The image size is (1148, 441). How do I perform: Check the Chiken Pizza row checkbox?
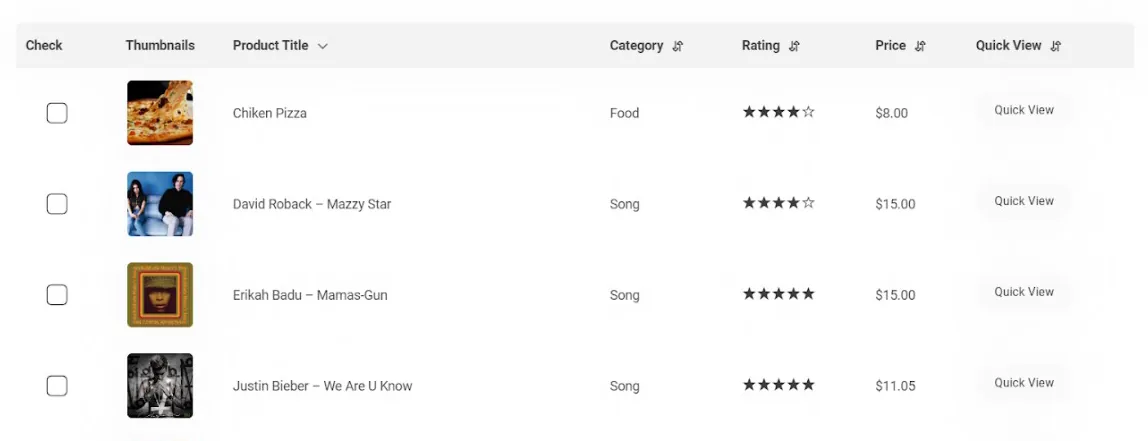[57, 113]
